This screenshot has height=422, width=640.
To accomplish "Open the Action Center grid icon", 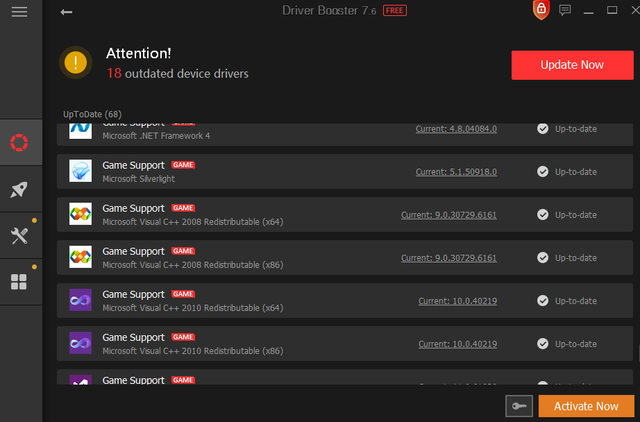I will point(19,282).
